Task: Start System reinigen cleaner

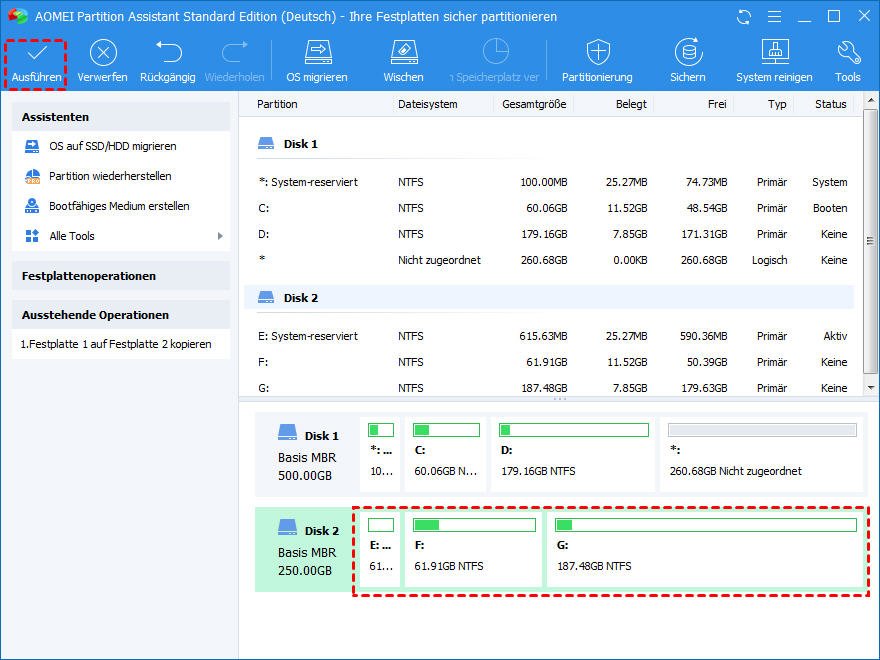Action: click(x=774, y=63)
